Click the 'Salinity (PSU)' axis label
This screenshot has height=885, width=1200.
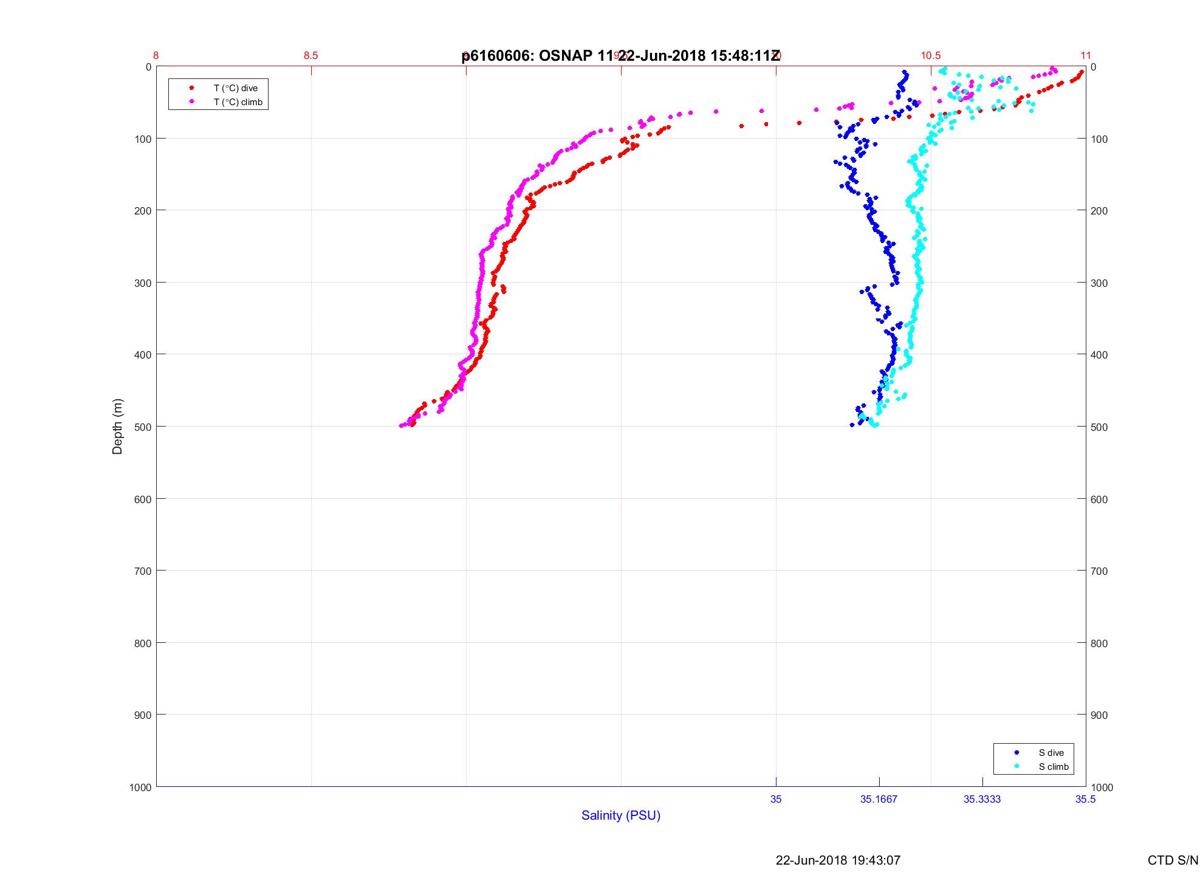[621, 816]
